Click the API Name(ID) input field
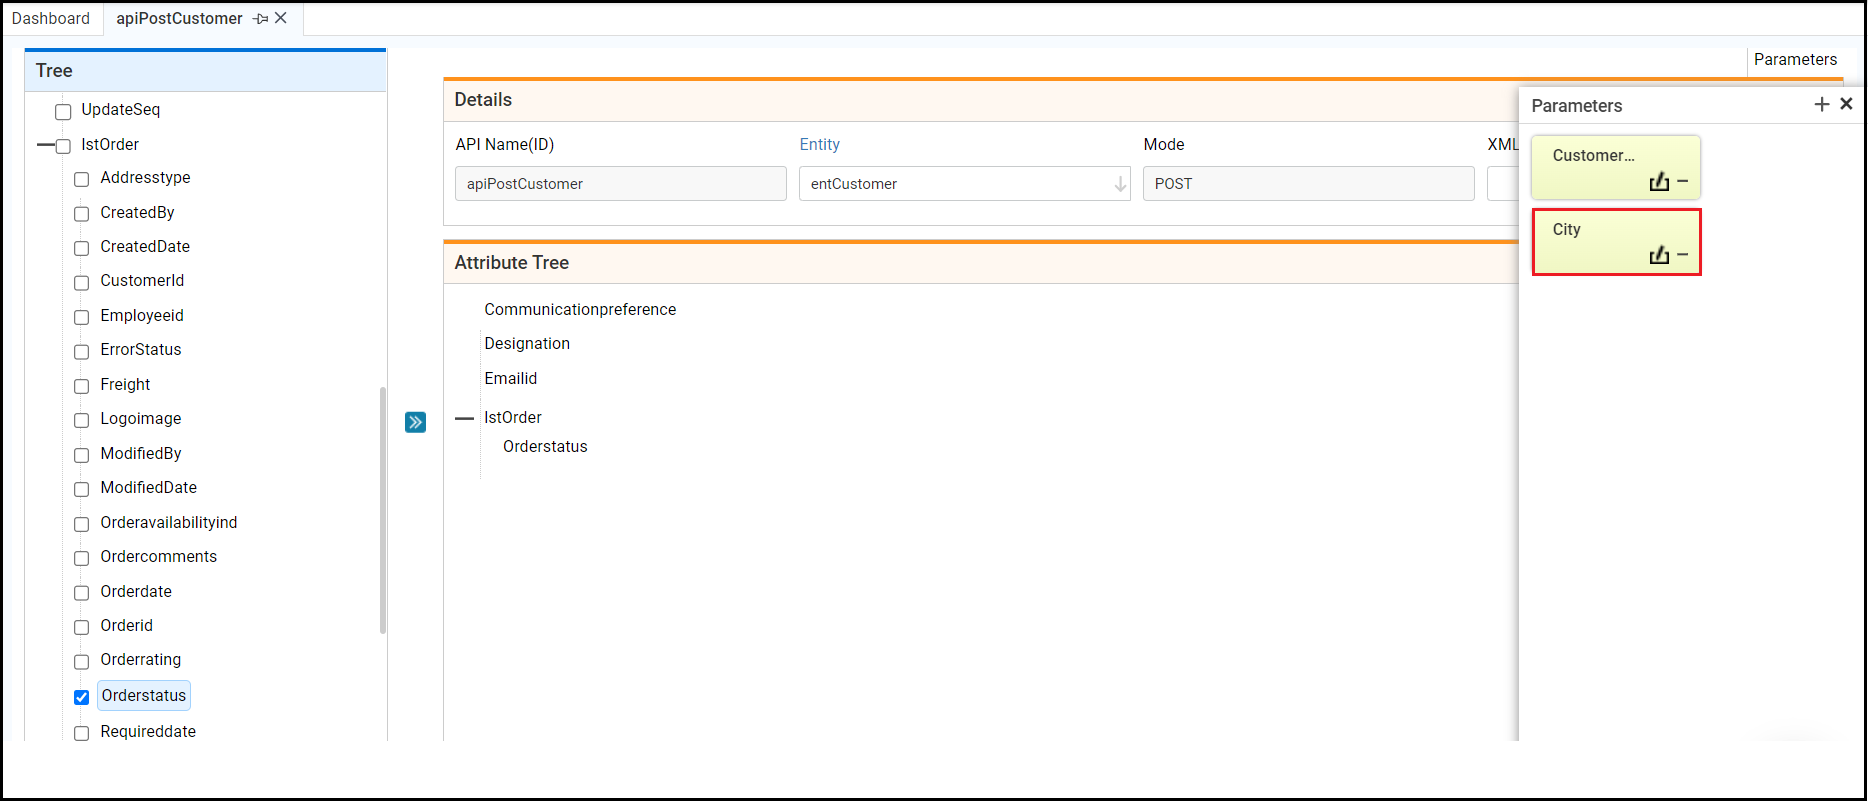This screenshot has width=1868, height=801. click(x=621, y=184)
